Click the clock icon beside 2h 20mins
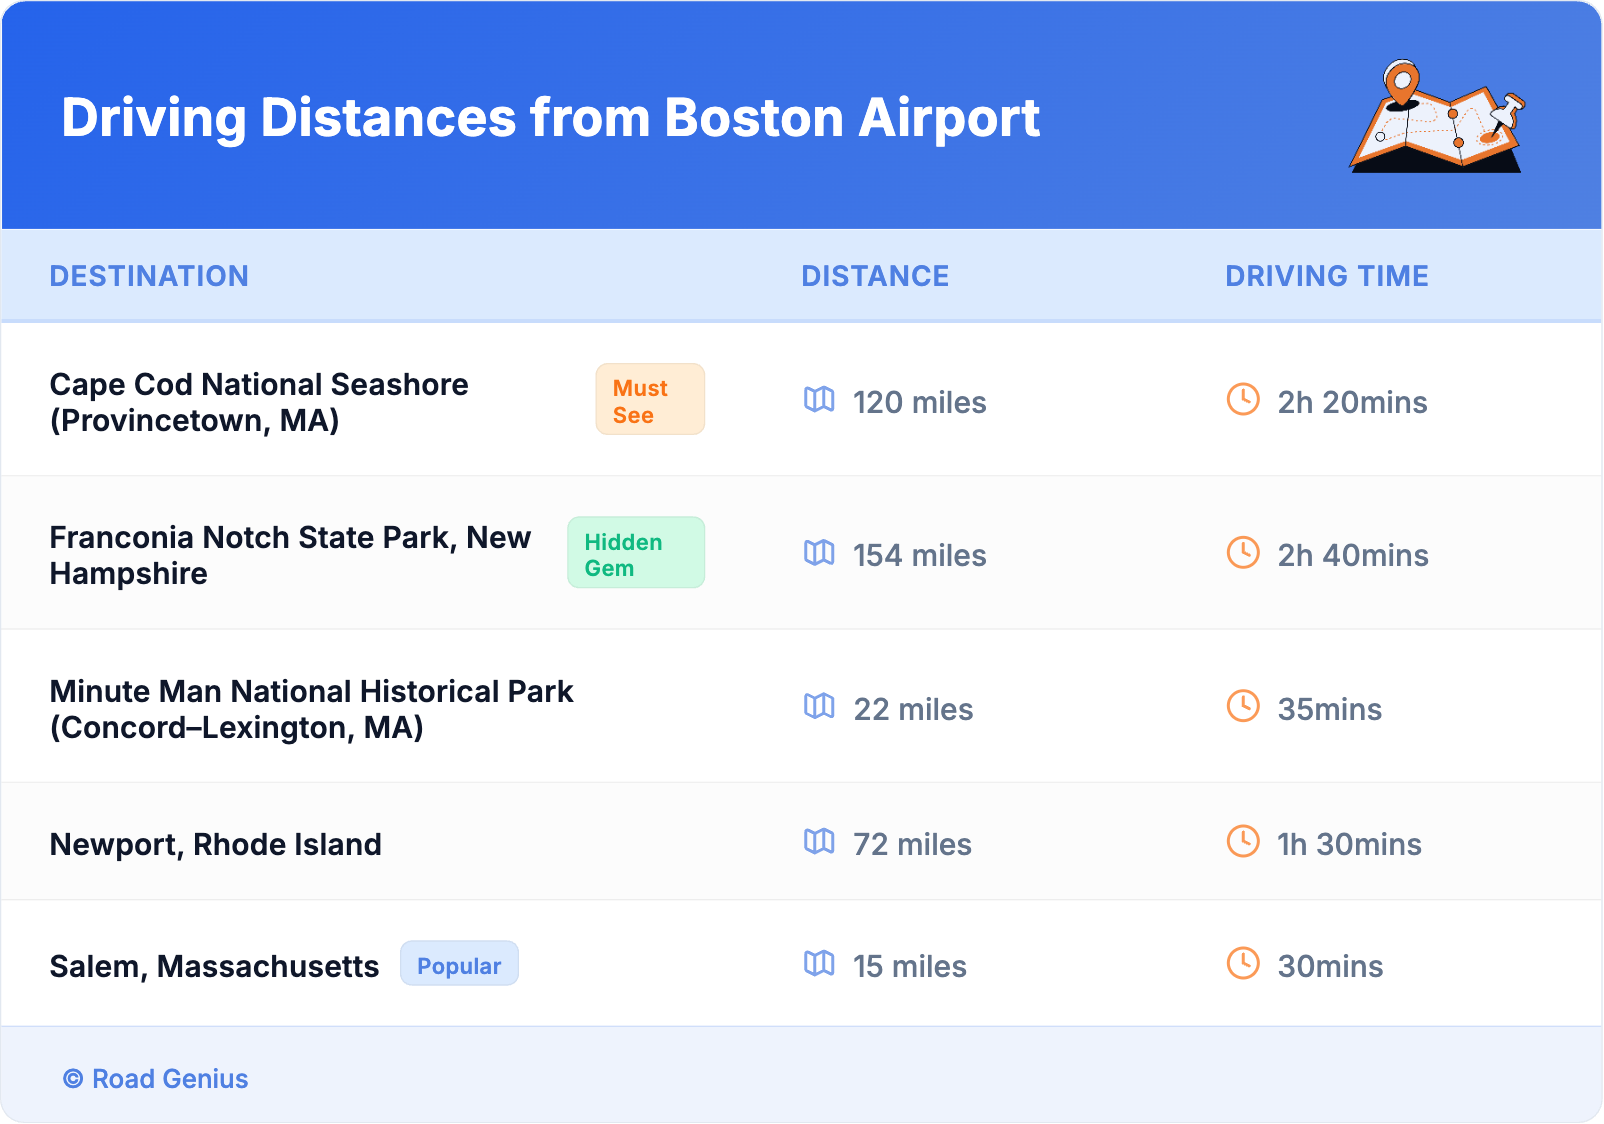 pyautogui.click(x=1243, y=400)
